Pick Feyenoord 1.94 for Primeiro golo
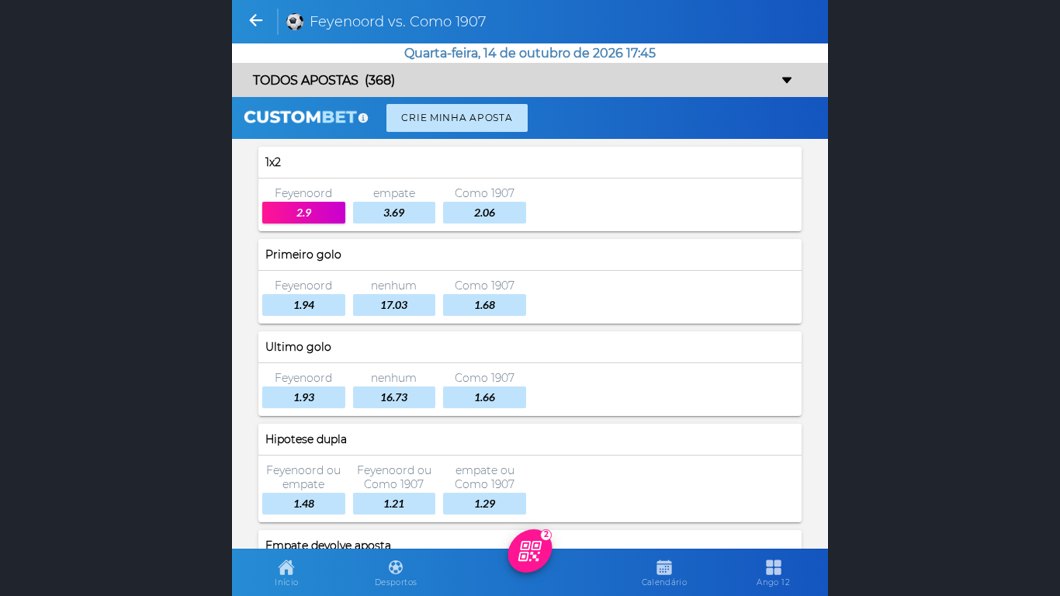 (x=304, y=305)
